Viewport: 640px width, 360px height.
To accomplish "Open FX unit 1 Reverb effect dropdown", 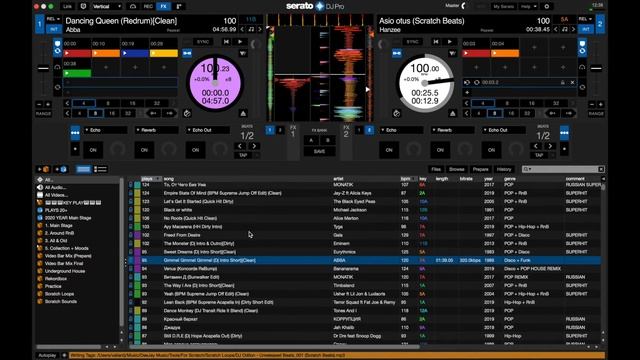I will click(157, 130).
